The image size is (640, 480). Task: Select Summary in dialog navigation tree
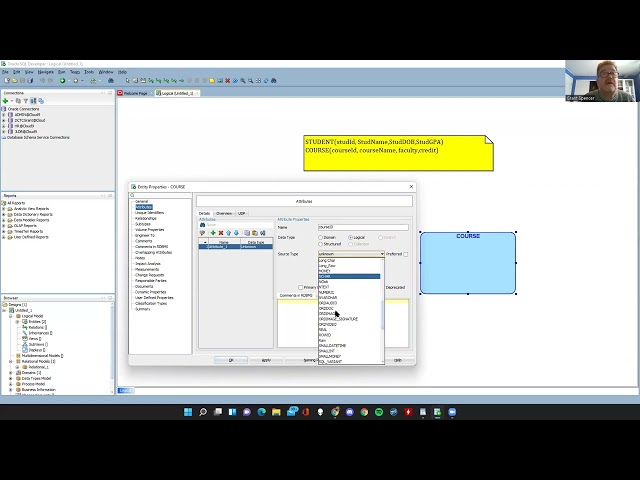point(142,309)
